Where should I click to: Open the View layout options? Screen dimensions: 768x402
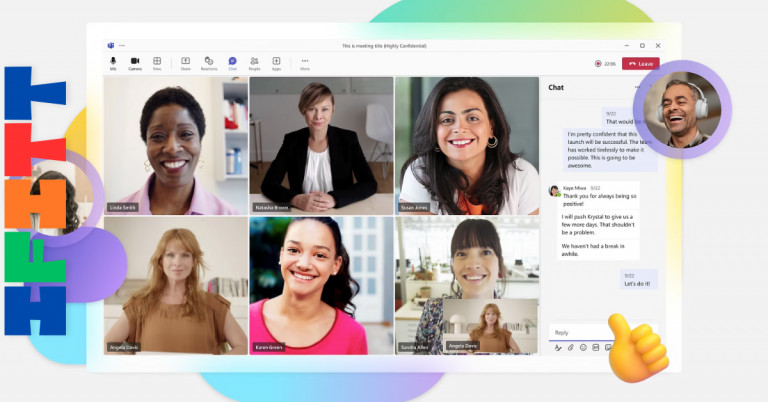[157, 62]
